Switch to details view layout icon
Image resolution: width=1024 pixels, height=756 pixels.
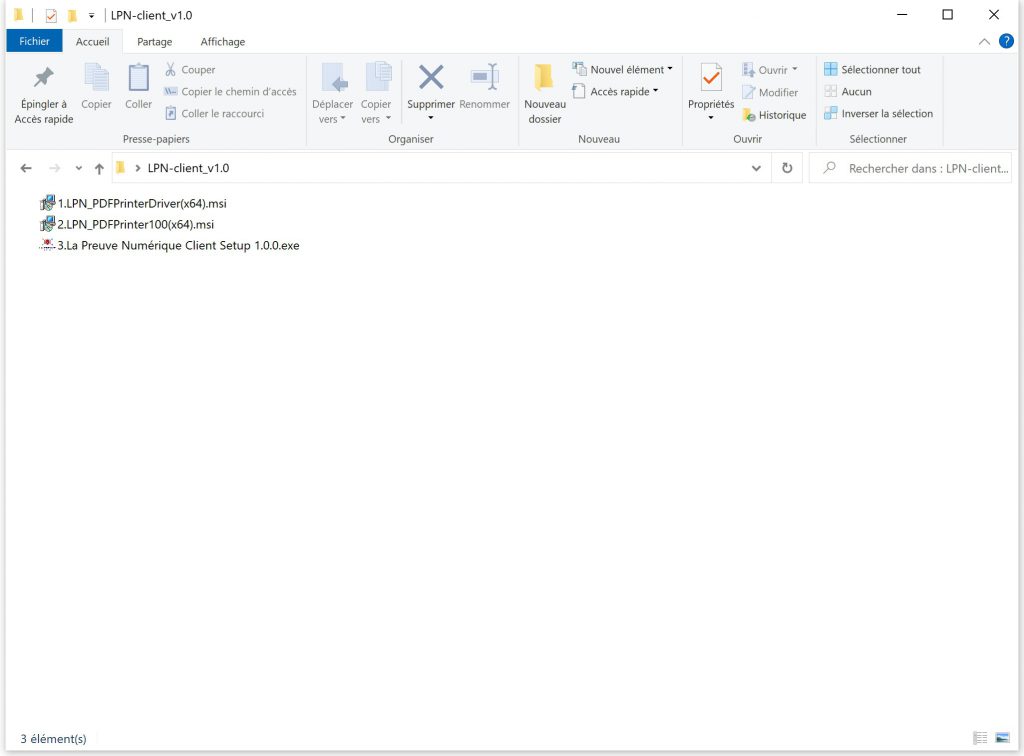pyautogui.click(x=980, y=738)
